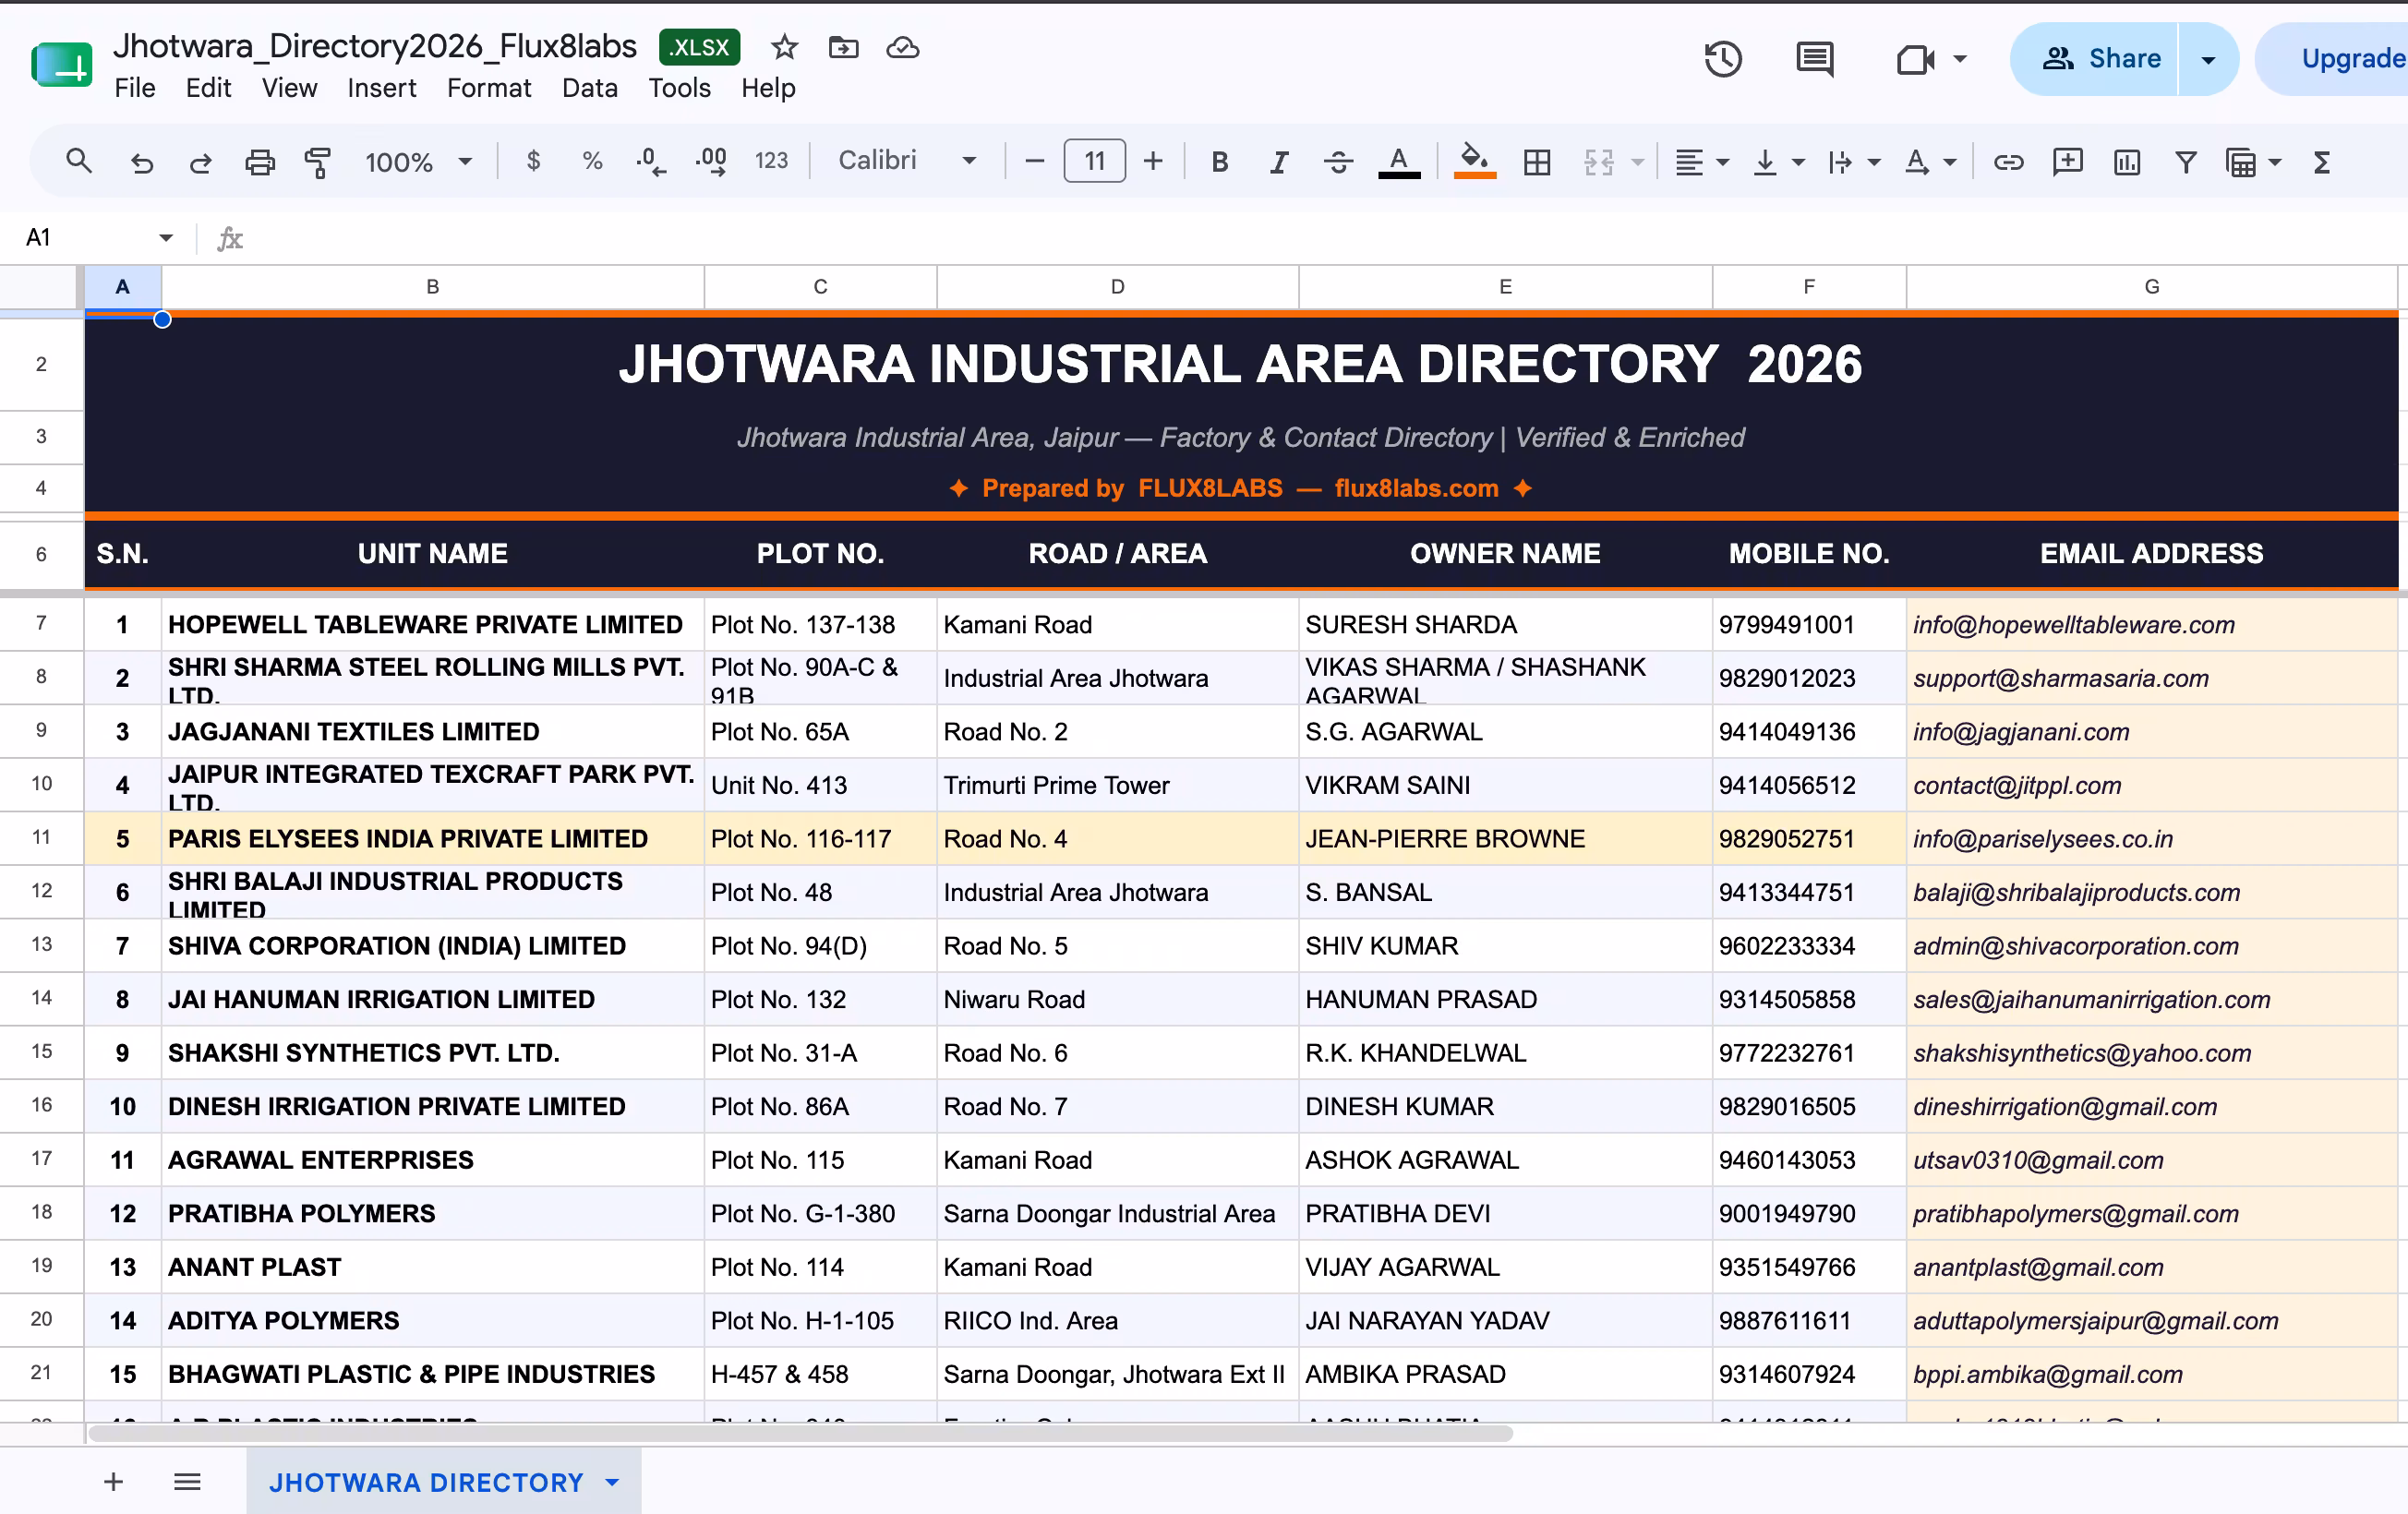This screenshot has height=1514, width=2408.
Task: Add a comment toolbar icon
Action: (2067, 162)
